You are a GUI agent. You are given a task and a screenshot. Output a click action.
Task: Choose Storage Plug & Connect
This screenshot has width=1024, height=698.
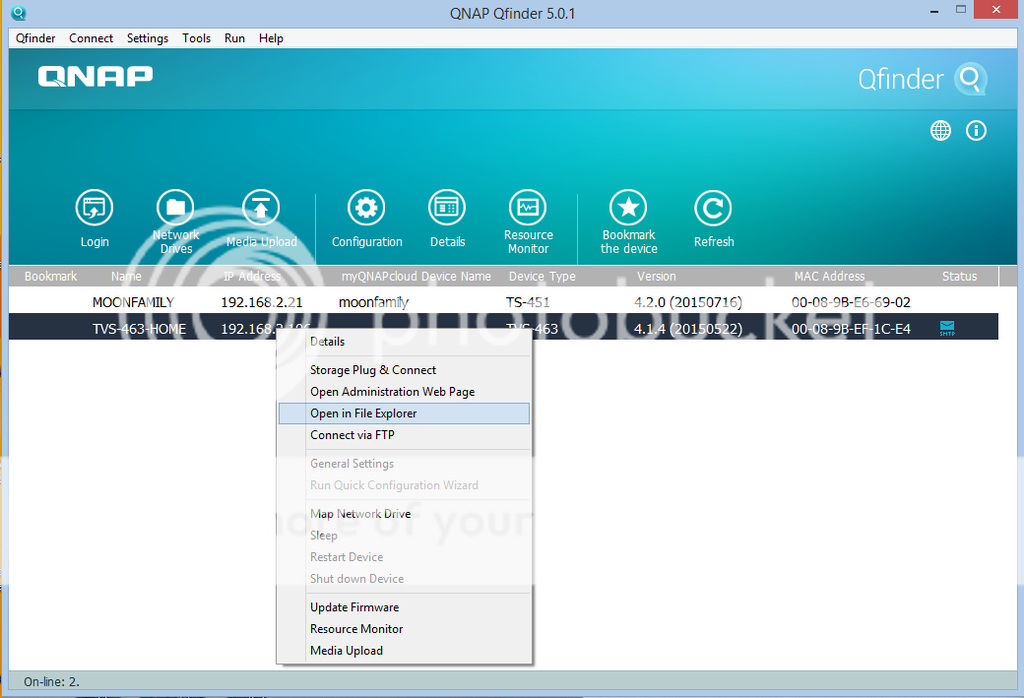(x=373, y=370)
